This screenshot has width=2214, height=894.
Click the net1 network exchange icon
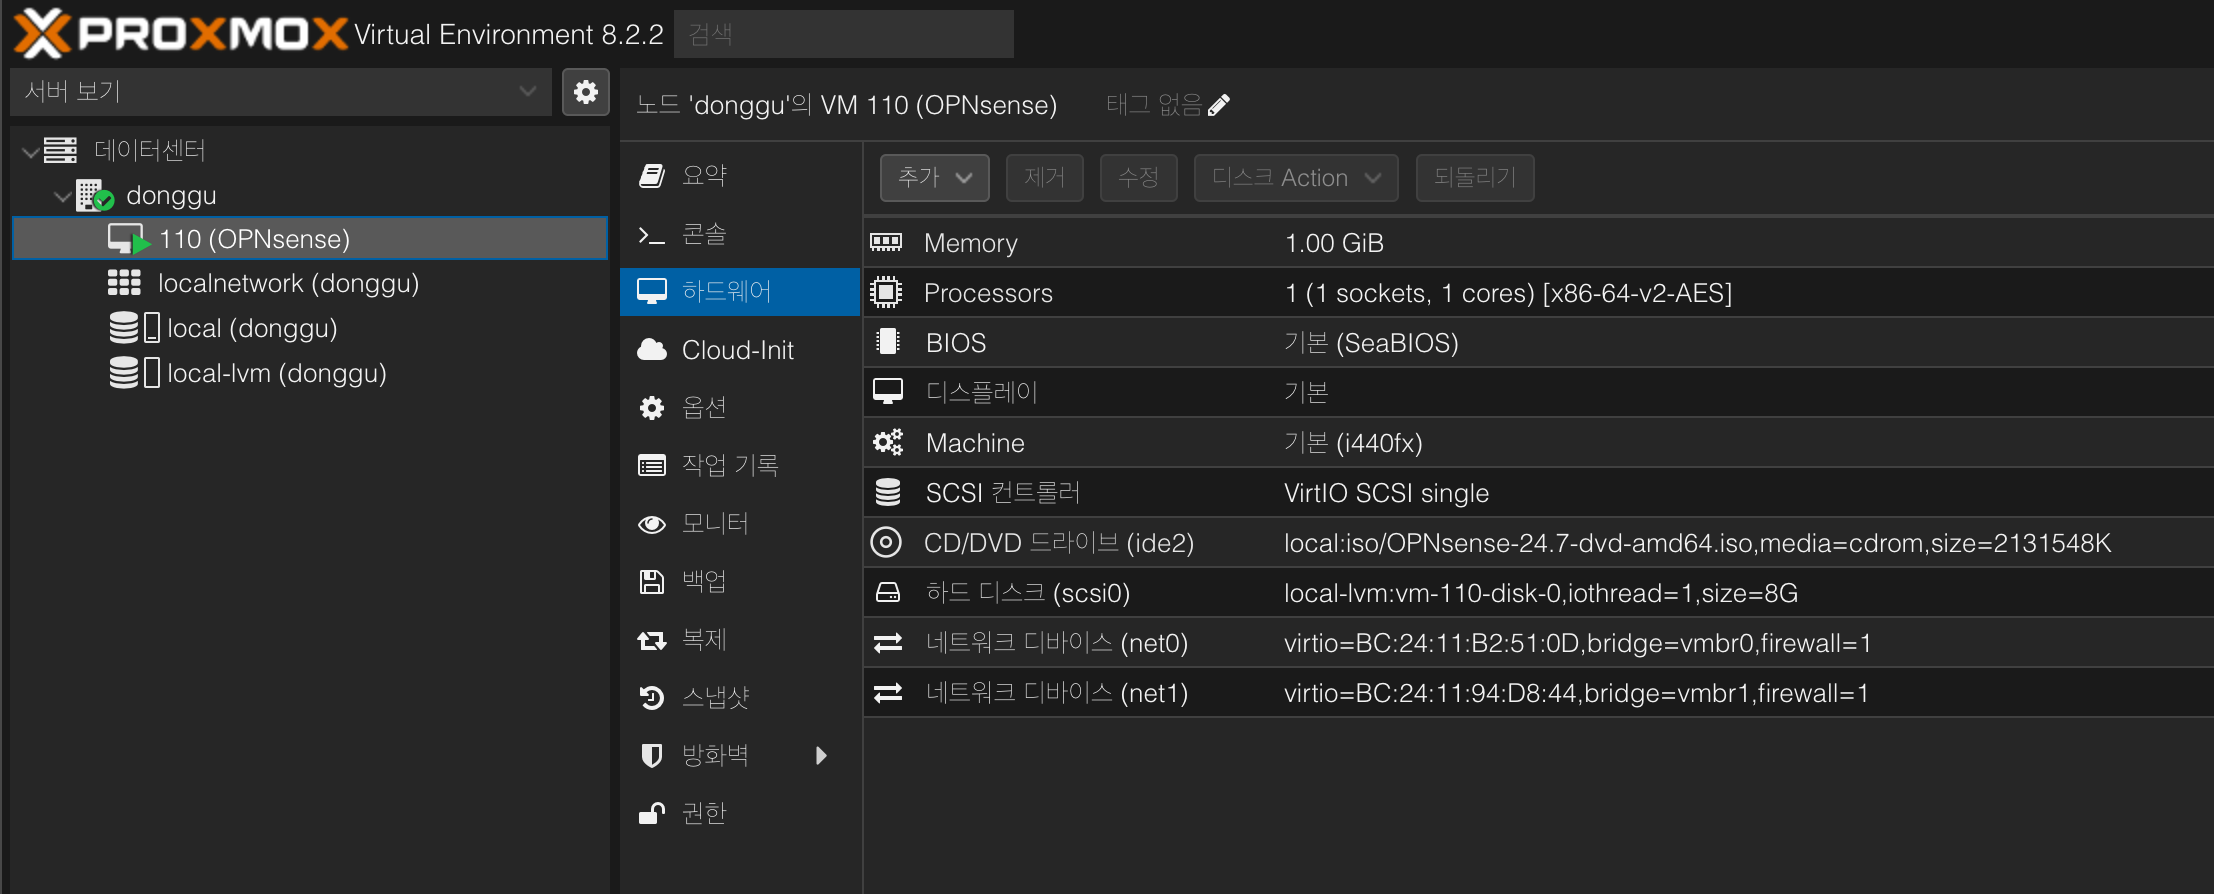click(888, 693)
